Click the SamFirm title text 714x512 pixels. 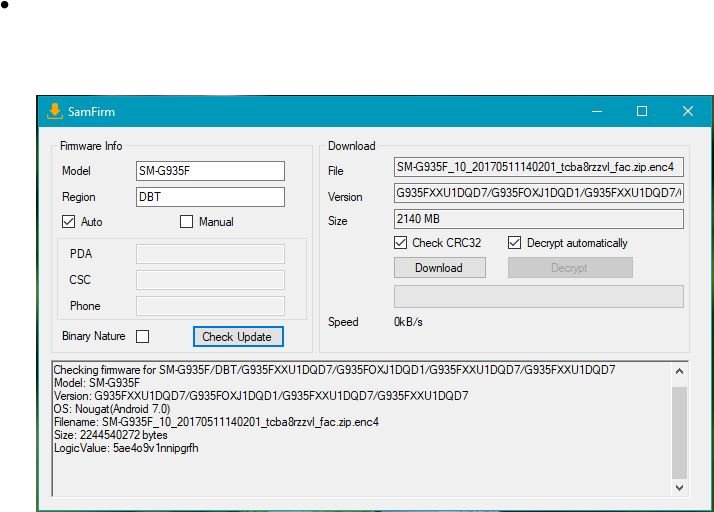(92, 112)
